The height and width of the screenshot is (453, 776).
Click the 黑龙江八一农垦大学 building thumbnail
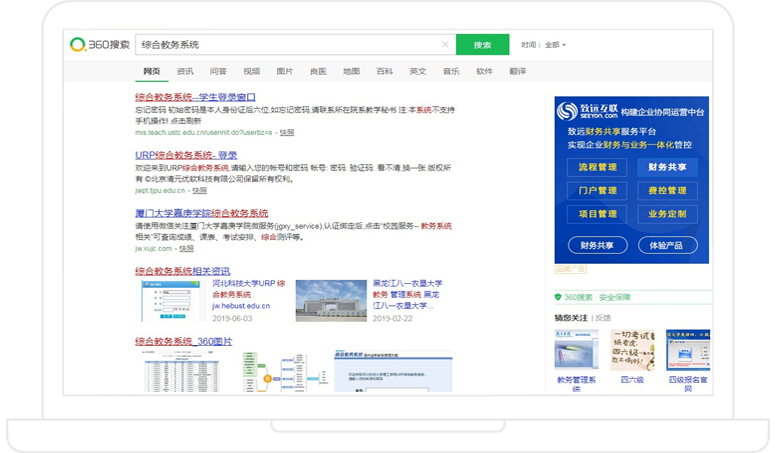[331, 301]
